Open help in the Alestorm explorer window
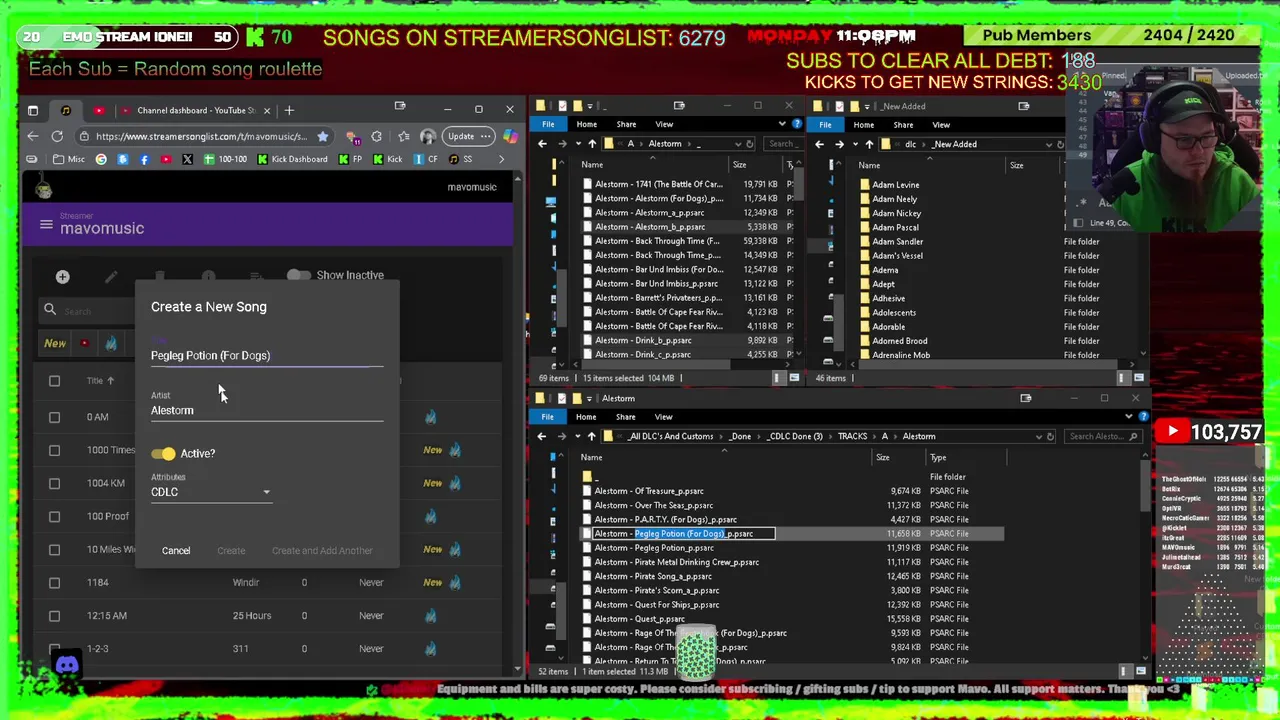Screen dimensions: 1280x720 pos(1143,416)
